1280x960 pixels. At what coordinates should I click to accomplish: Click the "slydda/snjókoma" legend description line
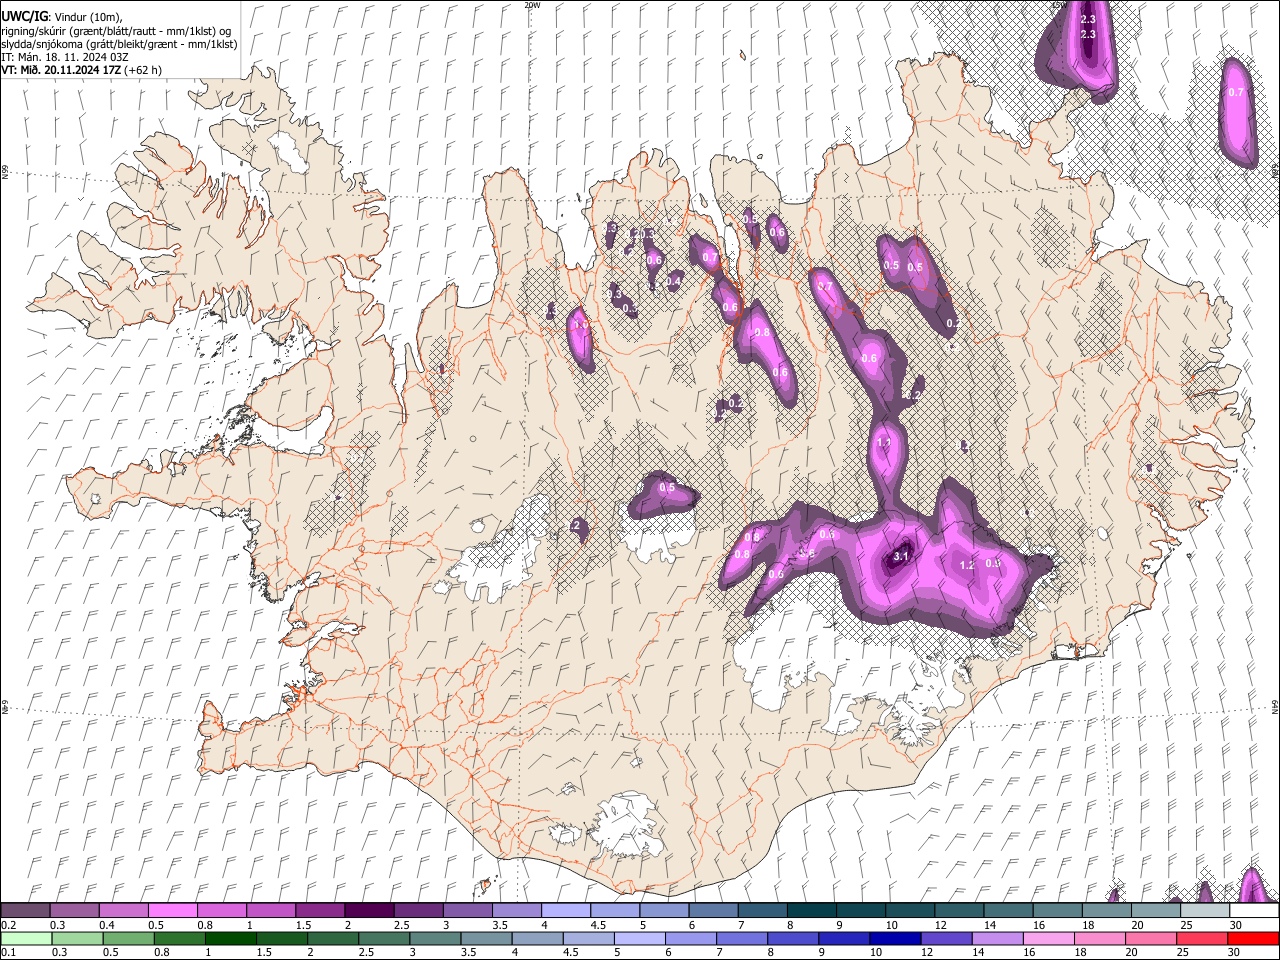(x=119, y=44)
